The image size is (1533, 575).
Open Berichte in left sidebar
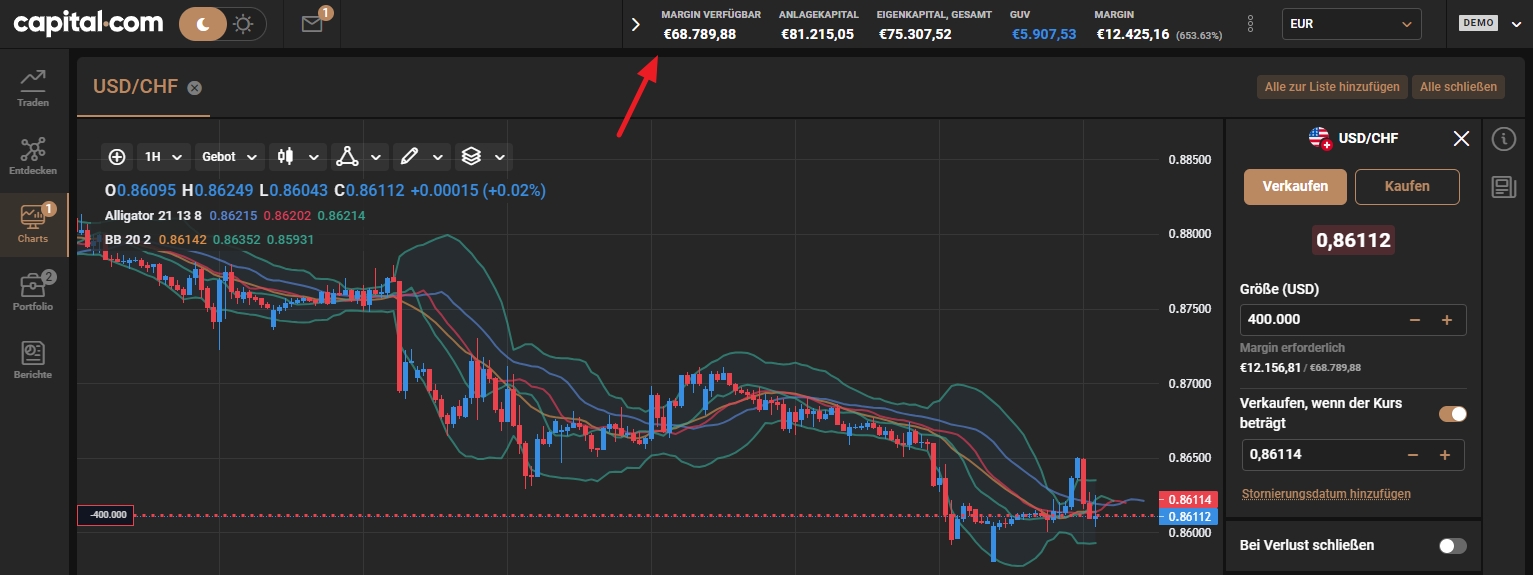pyautogui.click(x=33, y=360)
